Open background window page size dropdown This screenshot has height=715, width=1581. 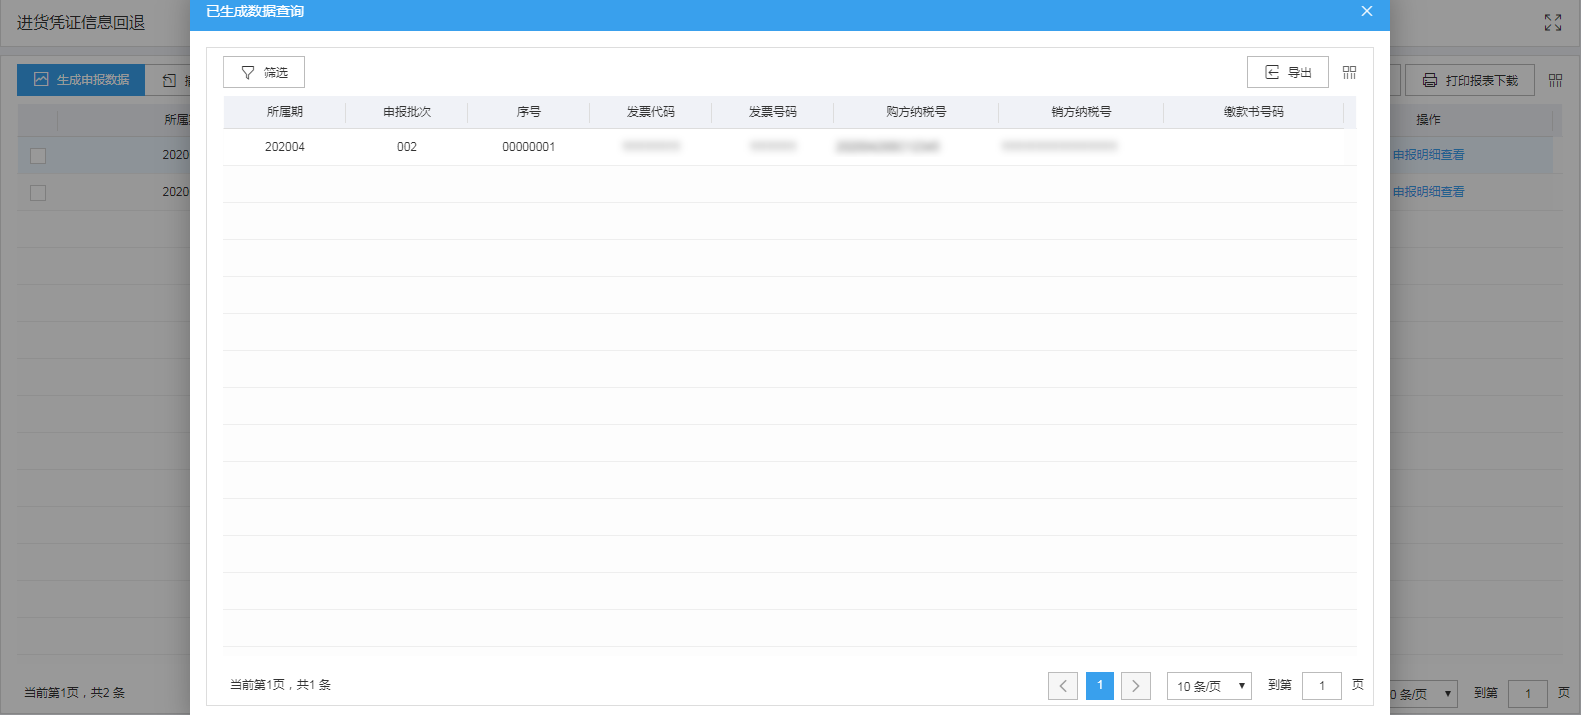click(1423, 694)
